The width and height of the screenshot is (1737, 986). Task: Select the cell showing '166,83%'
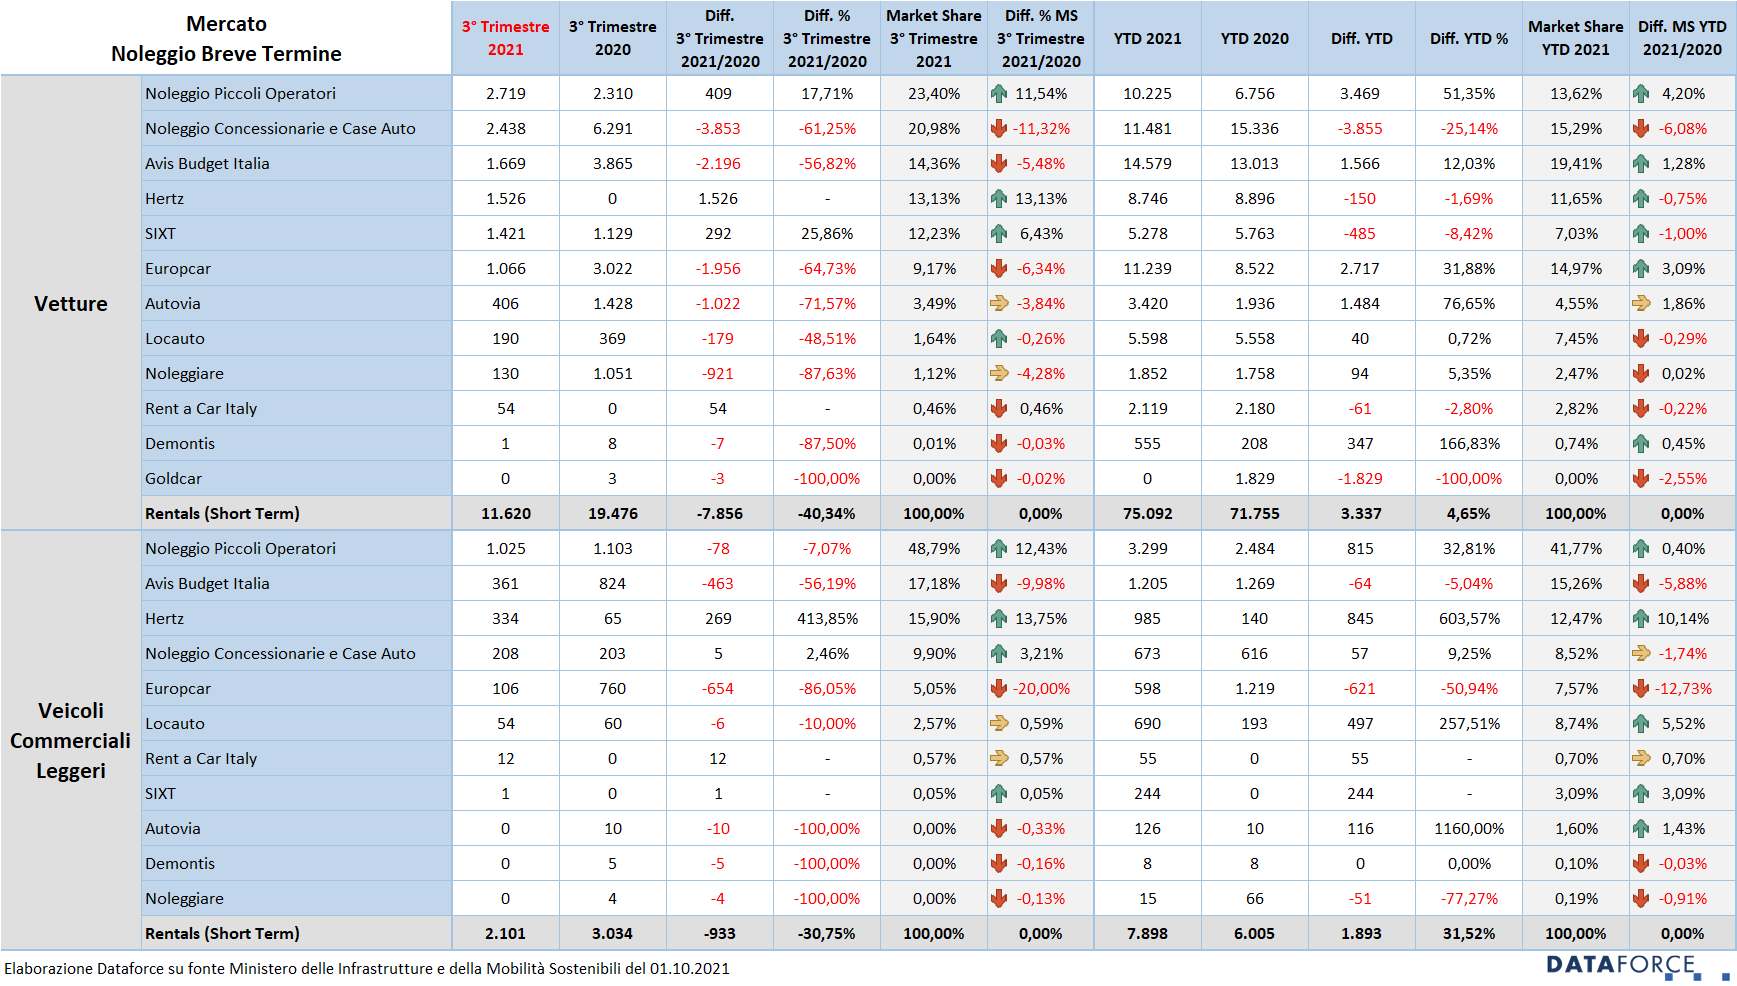pos(1469,444)
